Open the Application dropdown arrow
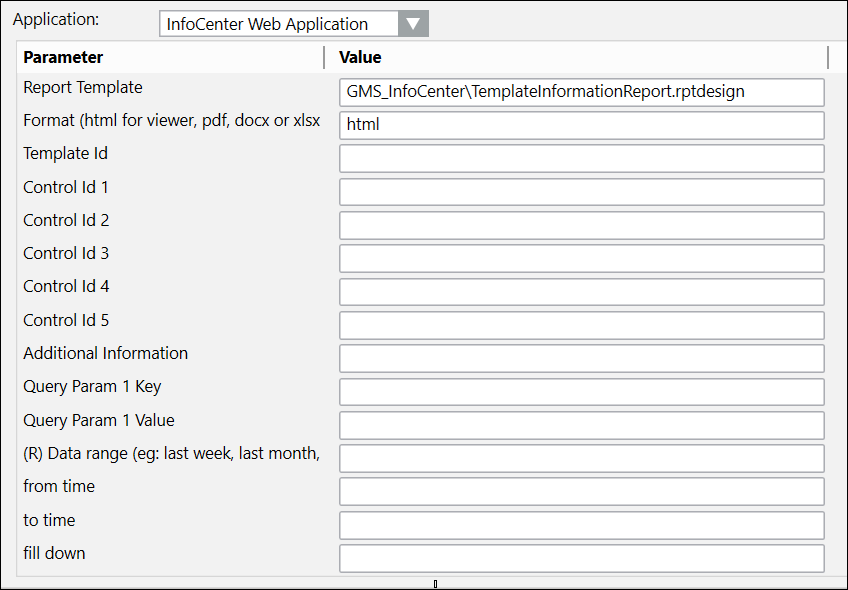848x590 pixels. (412, 24)
